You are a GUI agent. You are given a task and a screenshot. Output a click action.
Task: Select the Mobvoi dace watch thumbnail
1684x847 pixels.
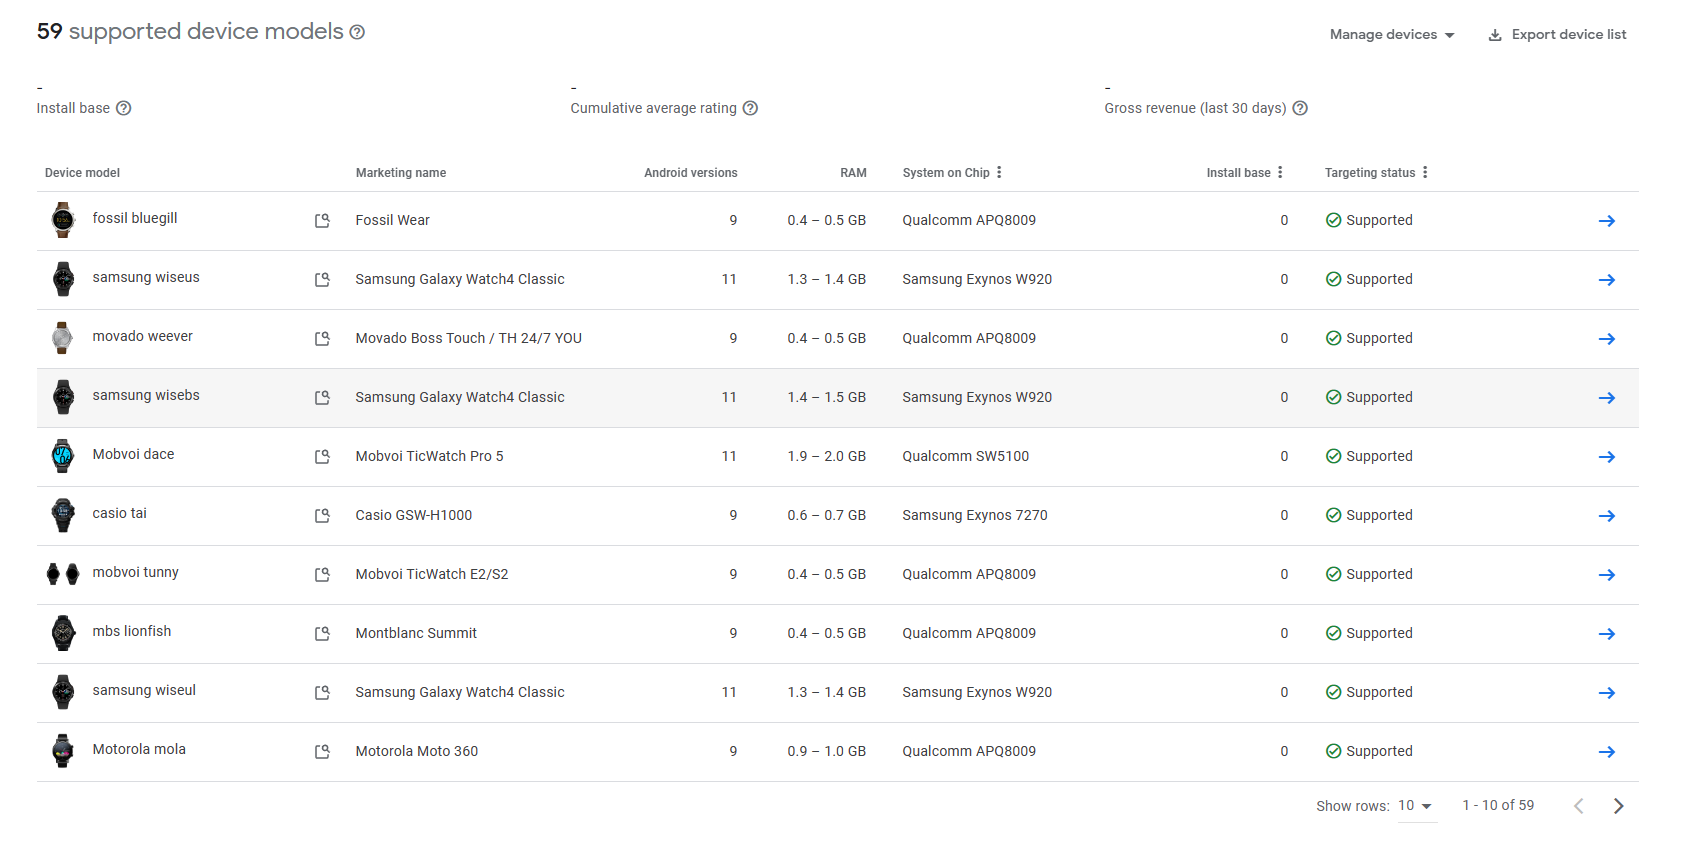click(x=63, y=456)
